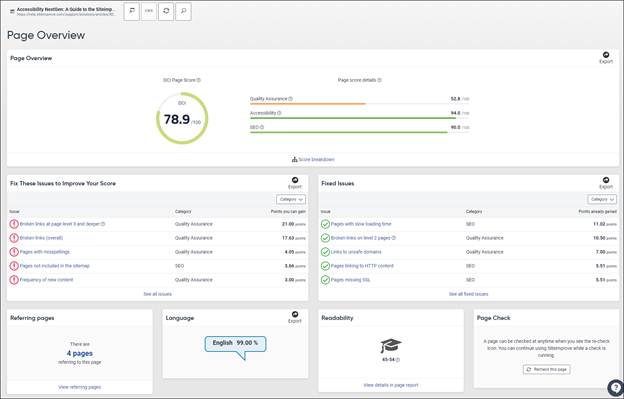
Task: Open the CMS toolbar button
Action: tap(149, 11)
